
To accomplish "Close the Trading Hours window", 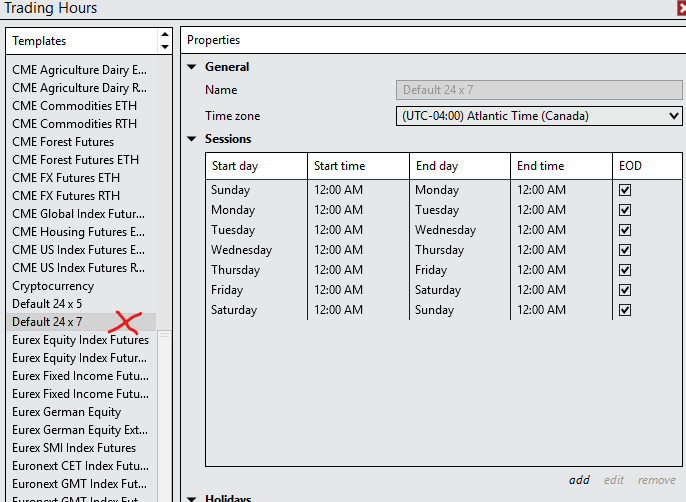I will (x=681, y=9).
